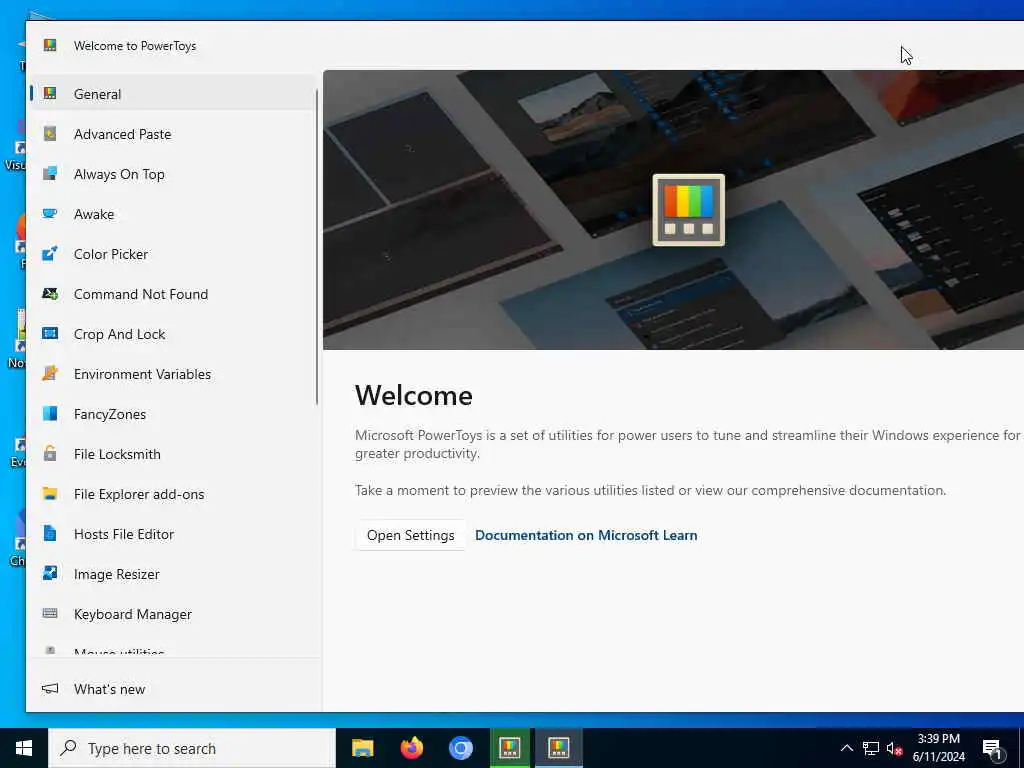The image size is (1024, 768).
Task: Open the clock showing 3:39 PM
Action: coord(938,748)
